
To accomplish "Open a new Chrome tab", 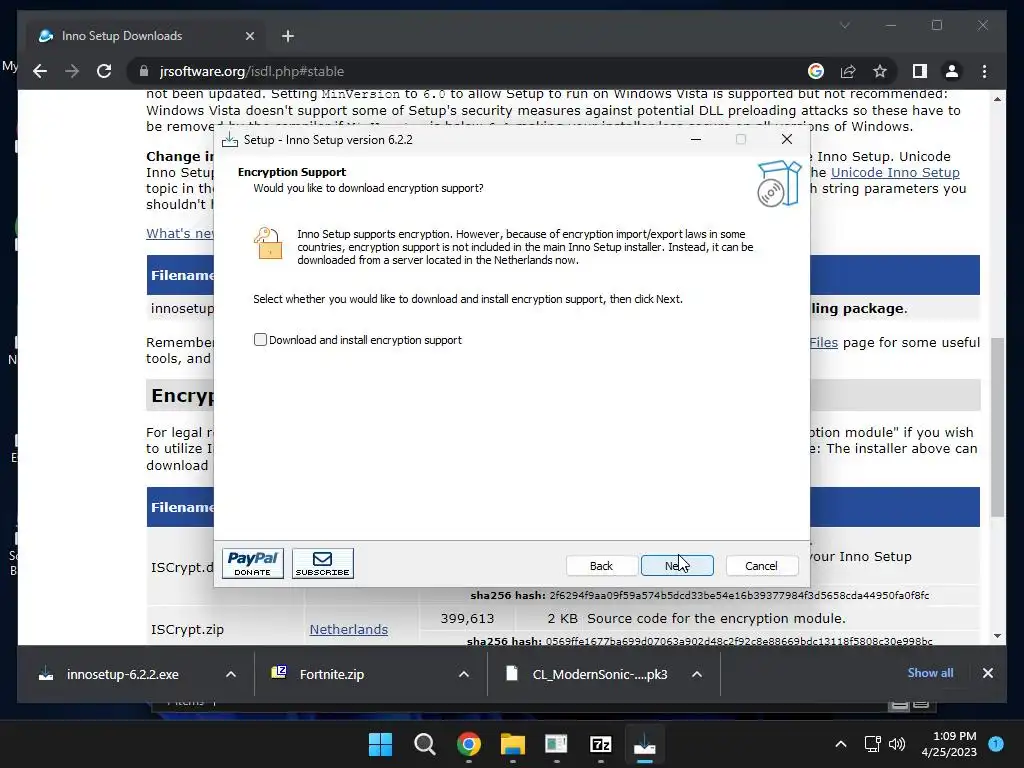I will [288, 36].
